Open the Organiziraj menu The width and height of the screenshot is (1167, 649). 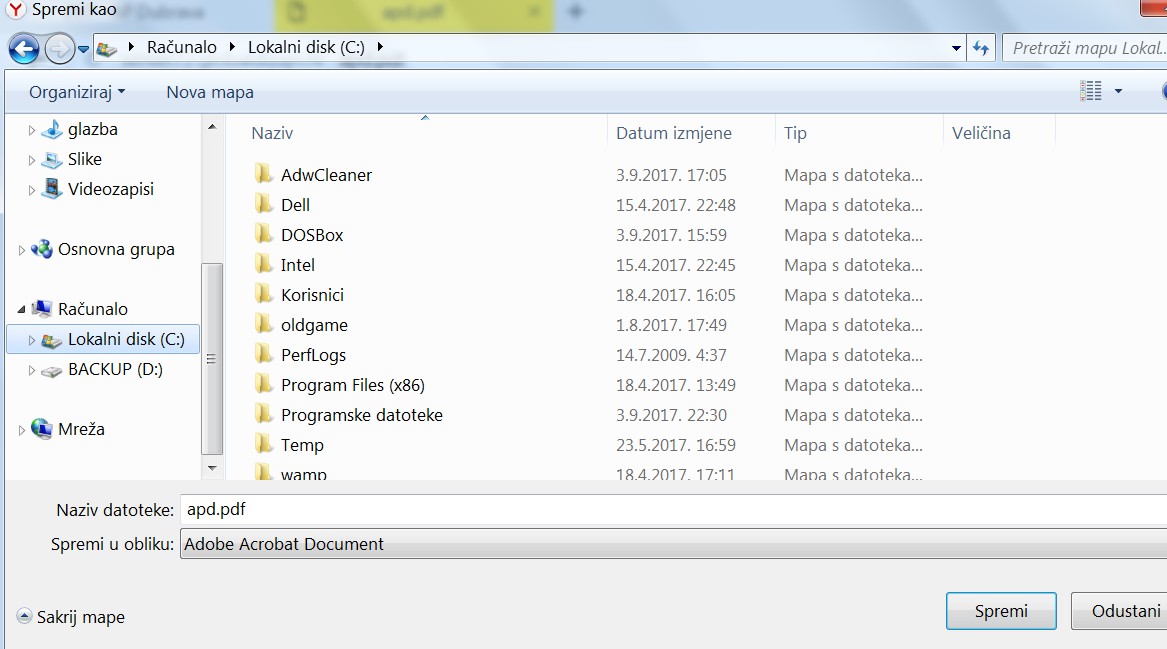point(77,92)
